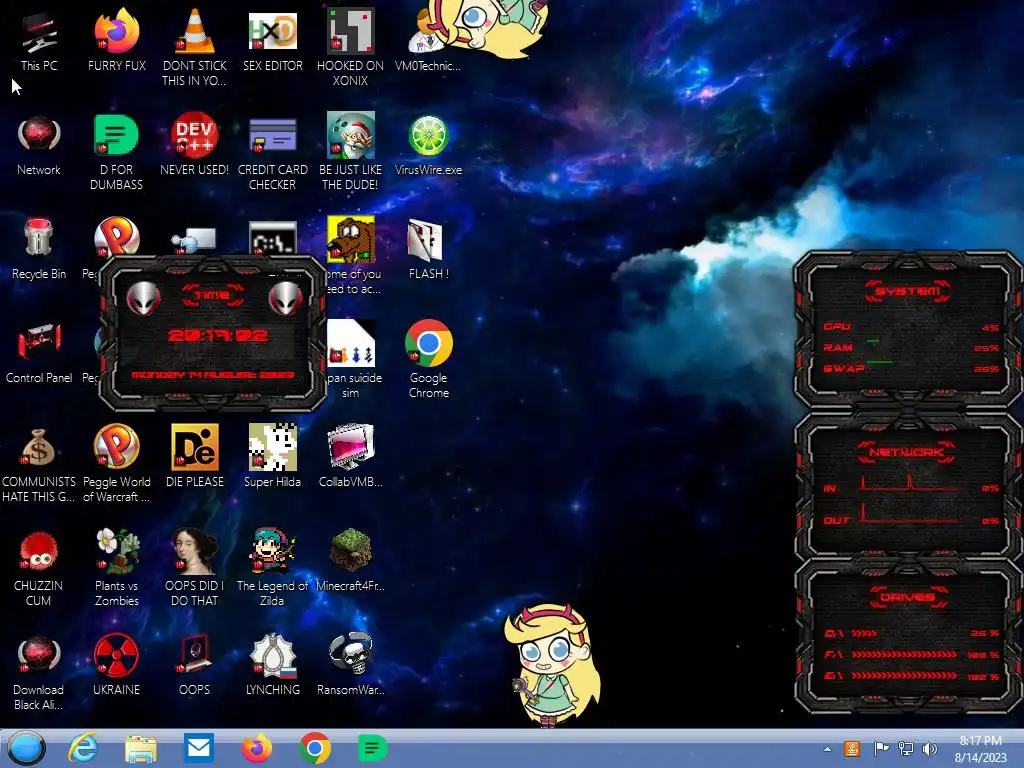
Task: Select the beaver pixel-art desktop icon
Action: (x=351, y=240)
